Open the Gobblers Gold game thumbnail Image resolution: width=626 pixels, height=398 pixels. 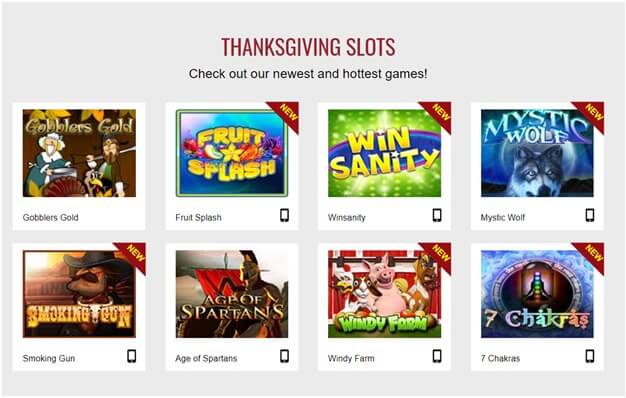79,153
